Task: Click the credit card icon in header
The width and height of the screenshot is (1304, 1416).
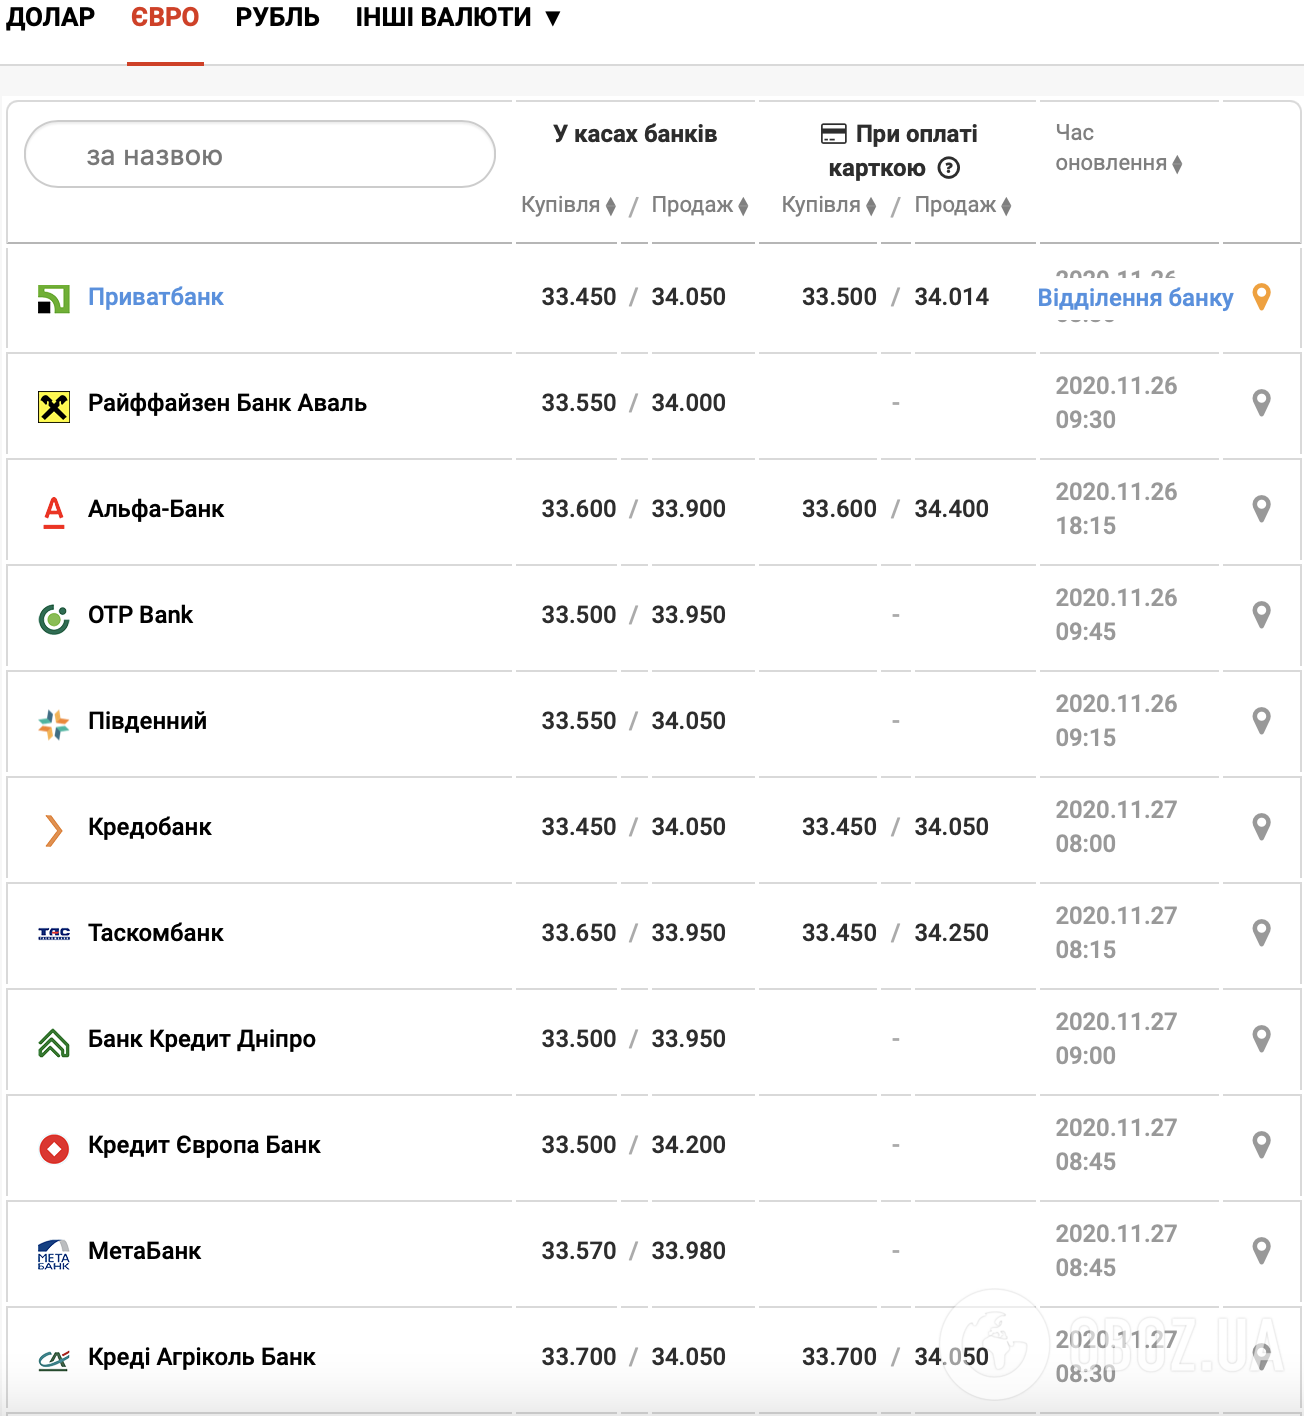Action: click(833, 134)
